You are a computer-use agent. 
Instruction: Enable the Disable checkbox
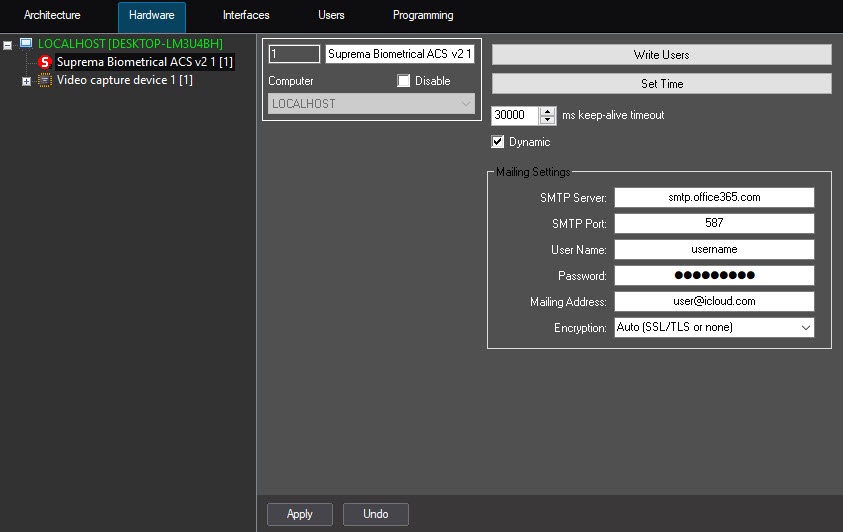click(x=404, y=81)
